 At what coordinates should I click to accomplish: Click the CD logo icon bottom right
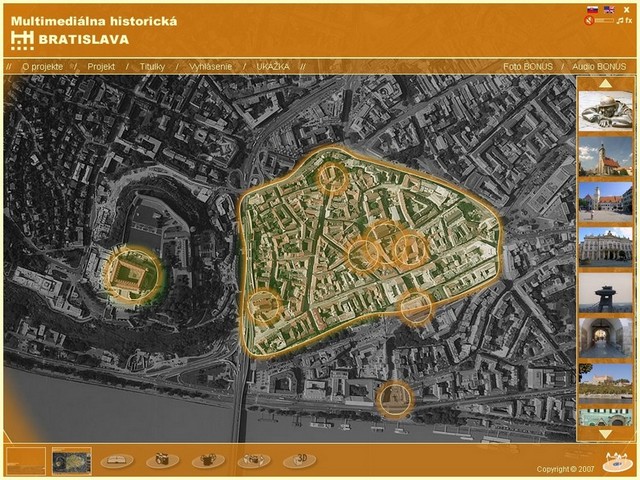(x=616, y=462)
